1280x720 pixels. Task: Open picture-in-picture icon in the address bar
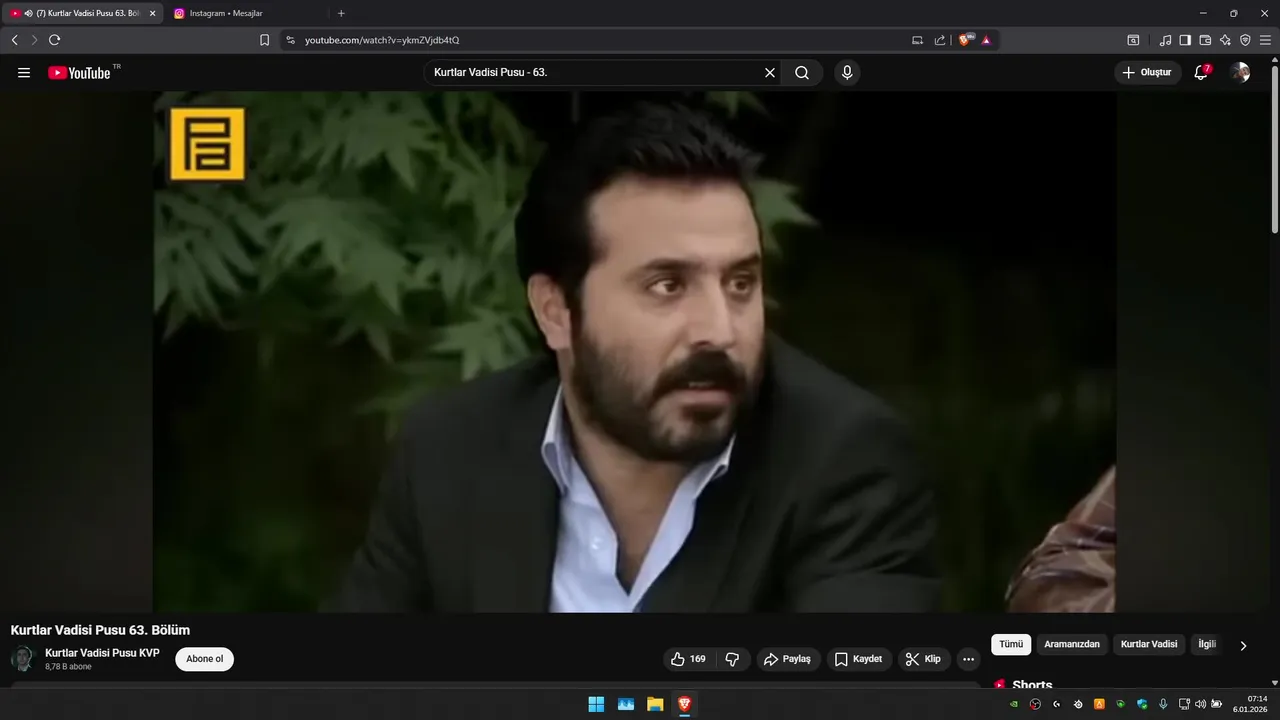917,40
